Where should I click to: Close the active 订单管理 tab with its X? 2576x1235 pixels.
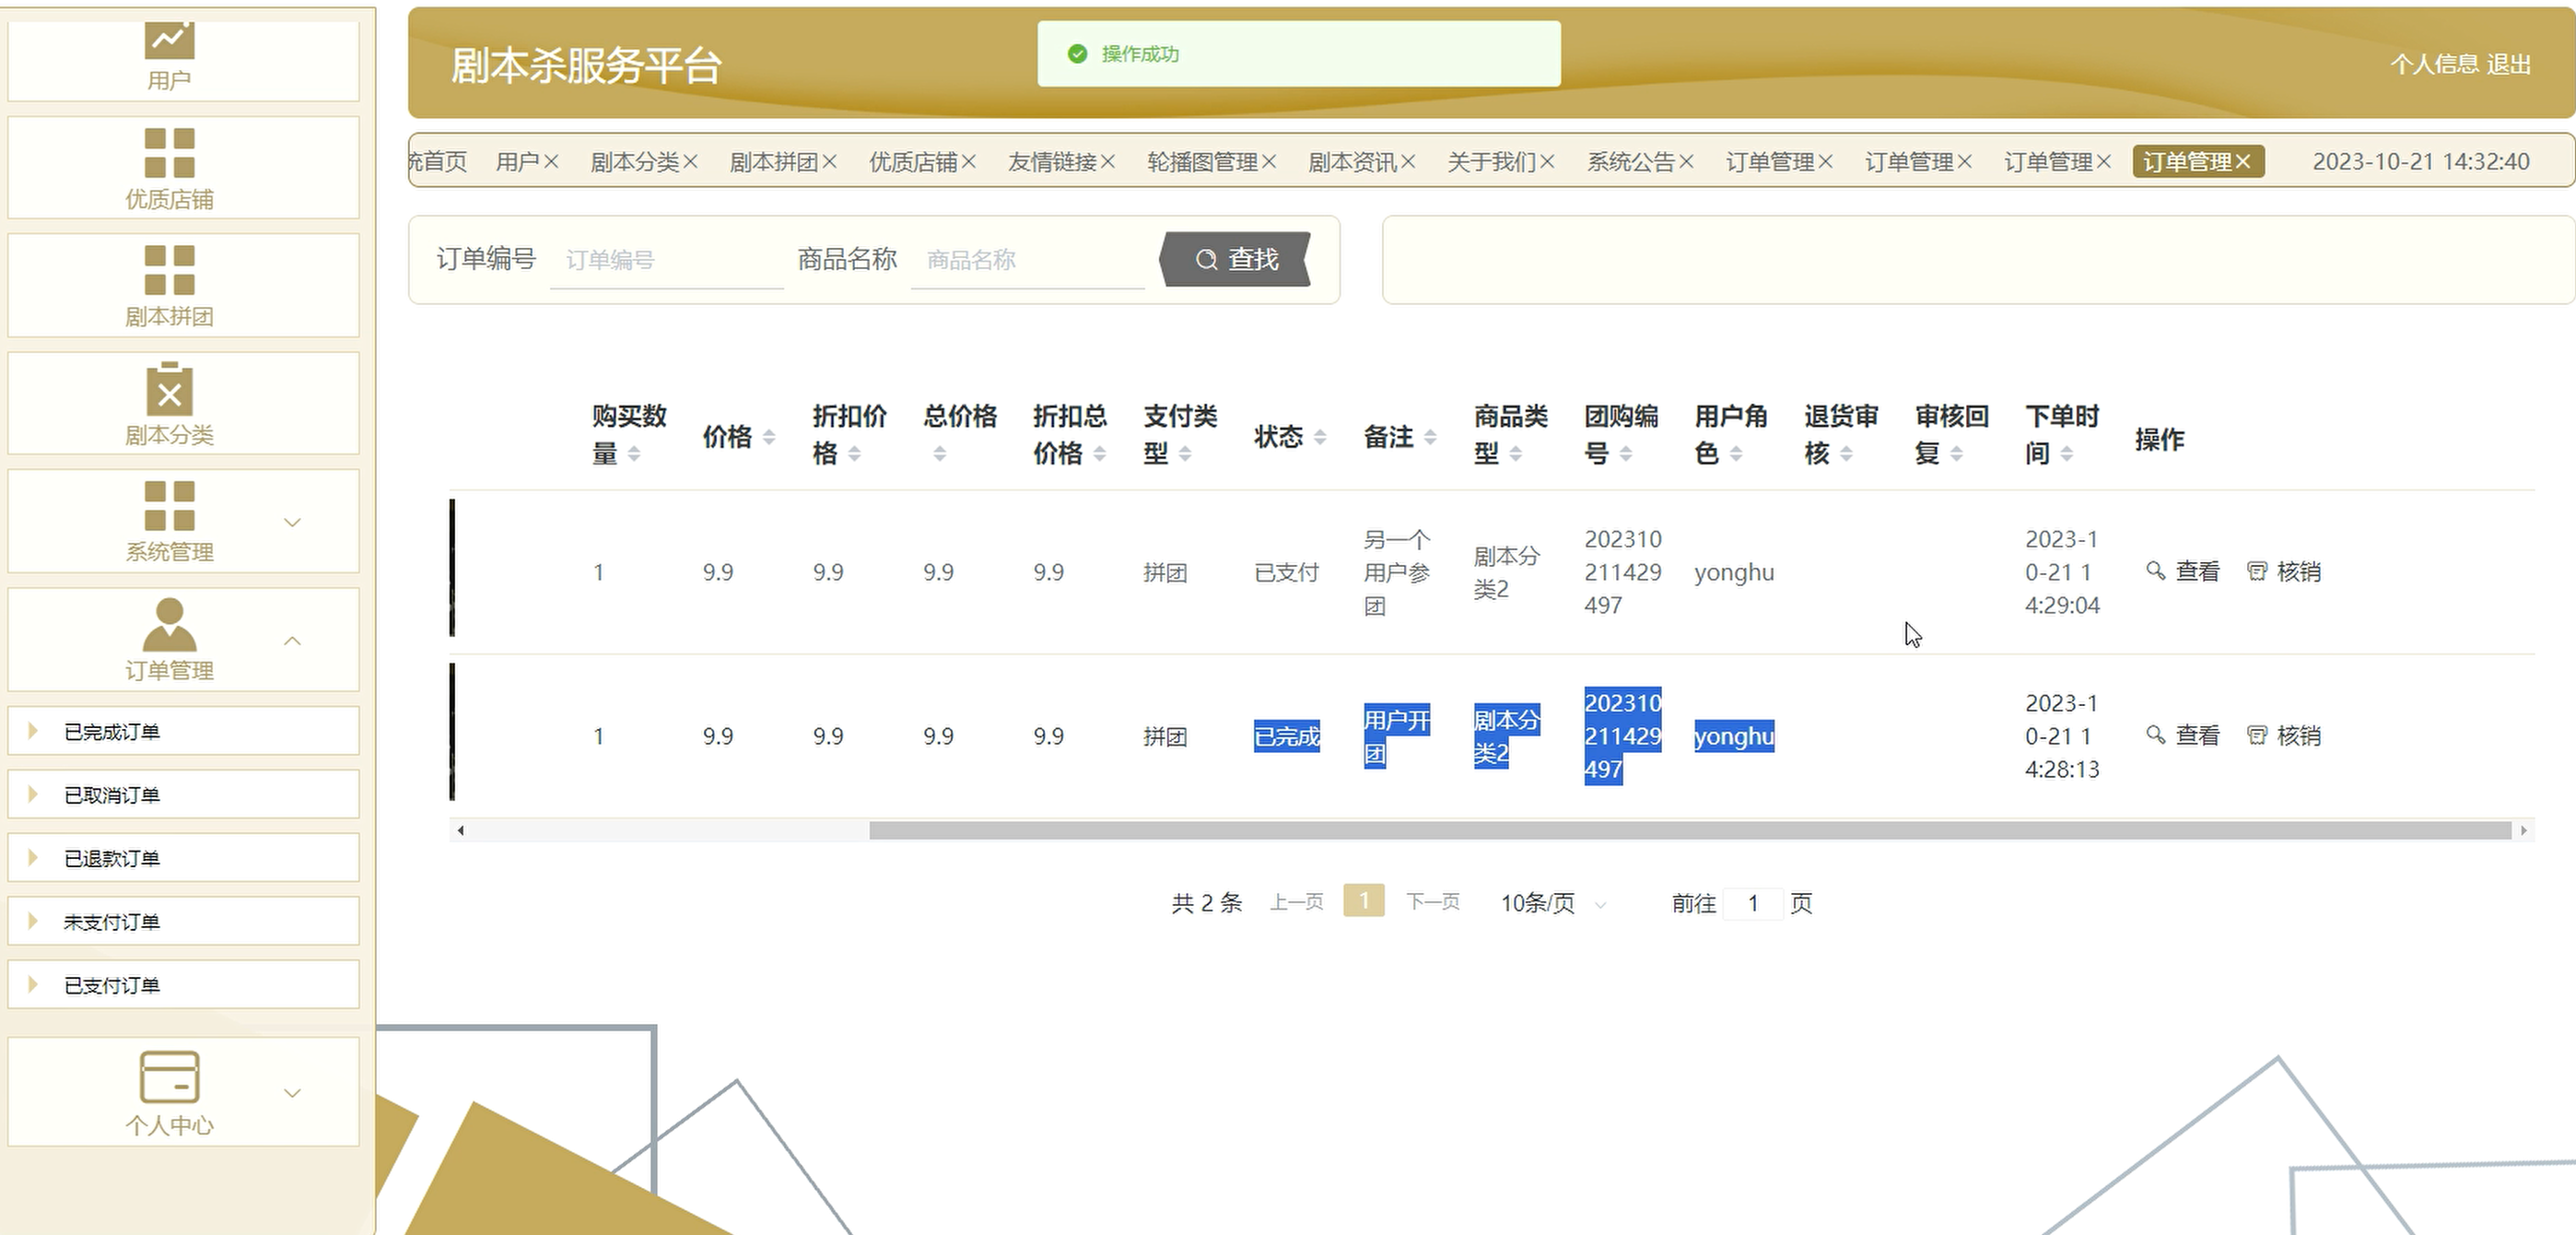[2242, 162]
